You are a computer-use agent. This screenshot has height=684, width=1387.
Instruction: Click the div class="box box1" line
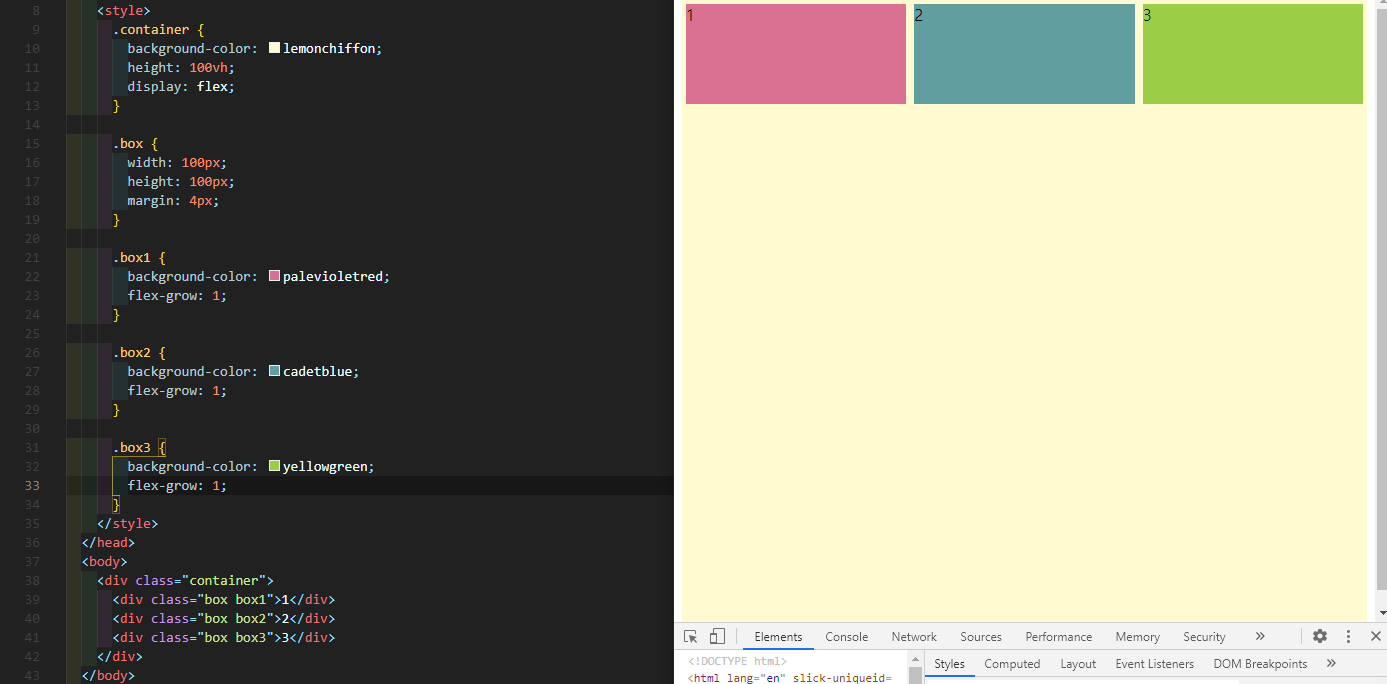tap(224, 599)
